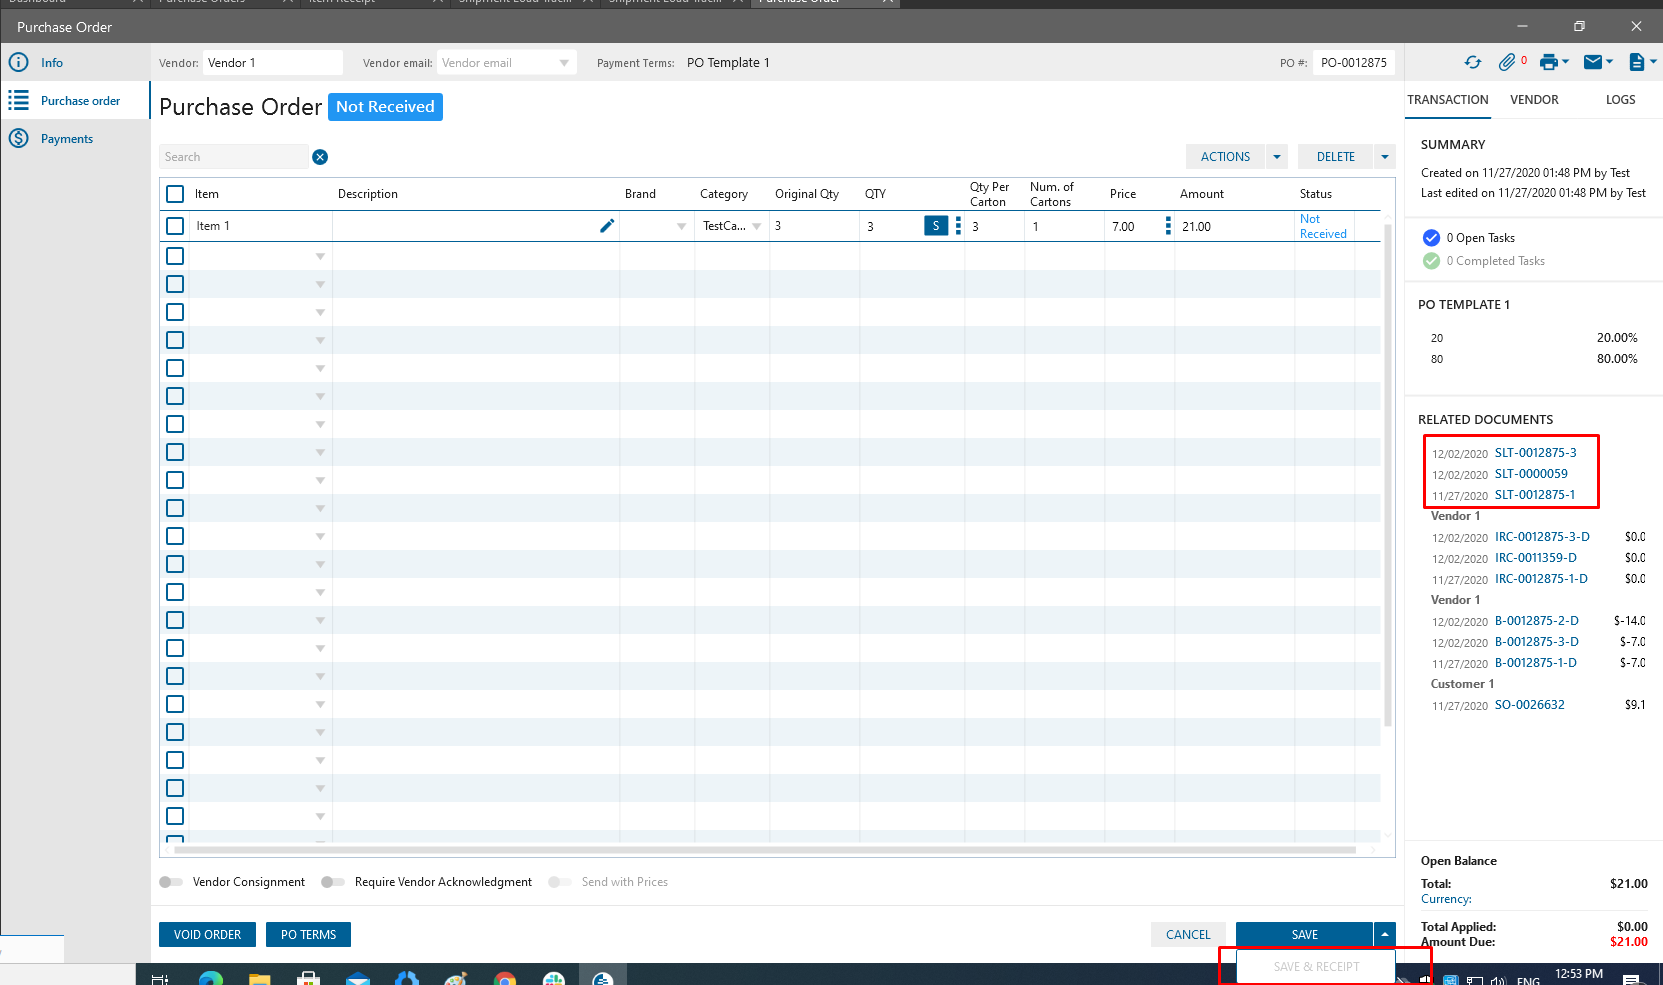Click the green Completed Tasks checkmark icon
This screenshot has height=985, width=1663.
(x=1431, y=261)
